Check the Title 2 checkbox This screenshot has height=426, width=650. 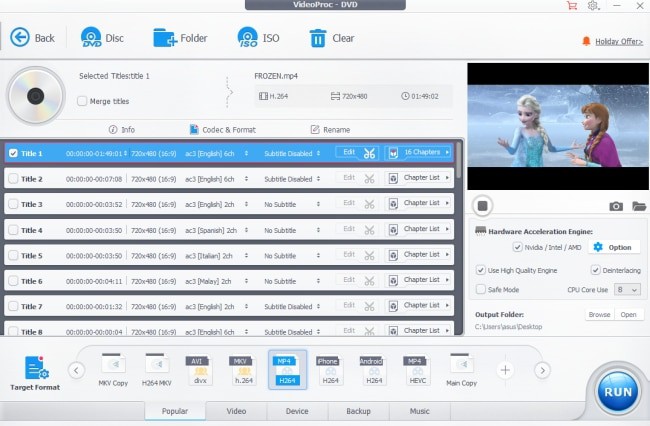point(13,179)
